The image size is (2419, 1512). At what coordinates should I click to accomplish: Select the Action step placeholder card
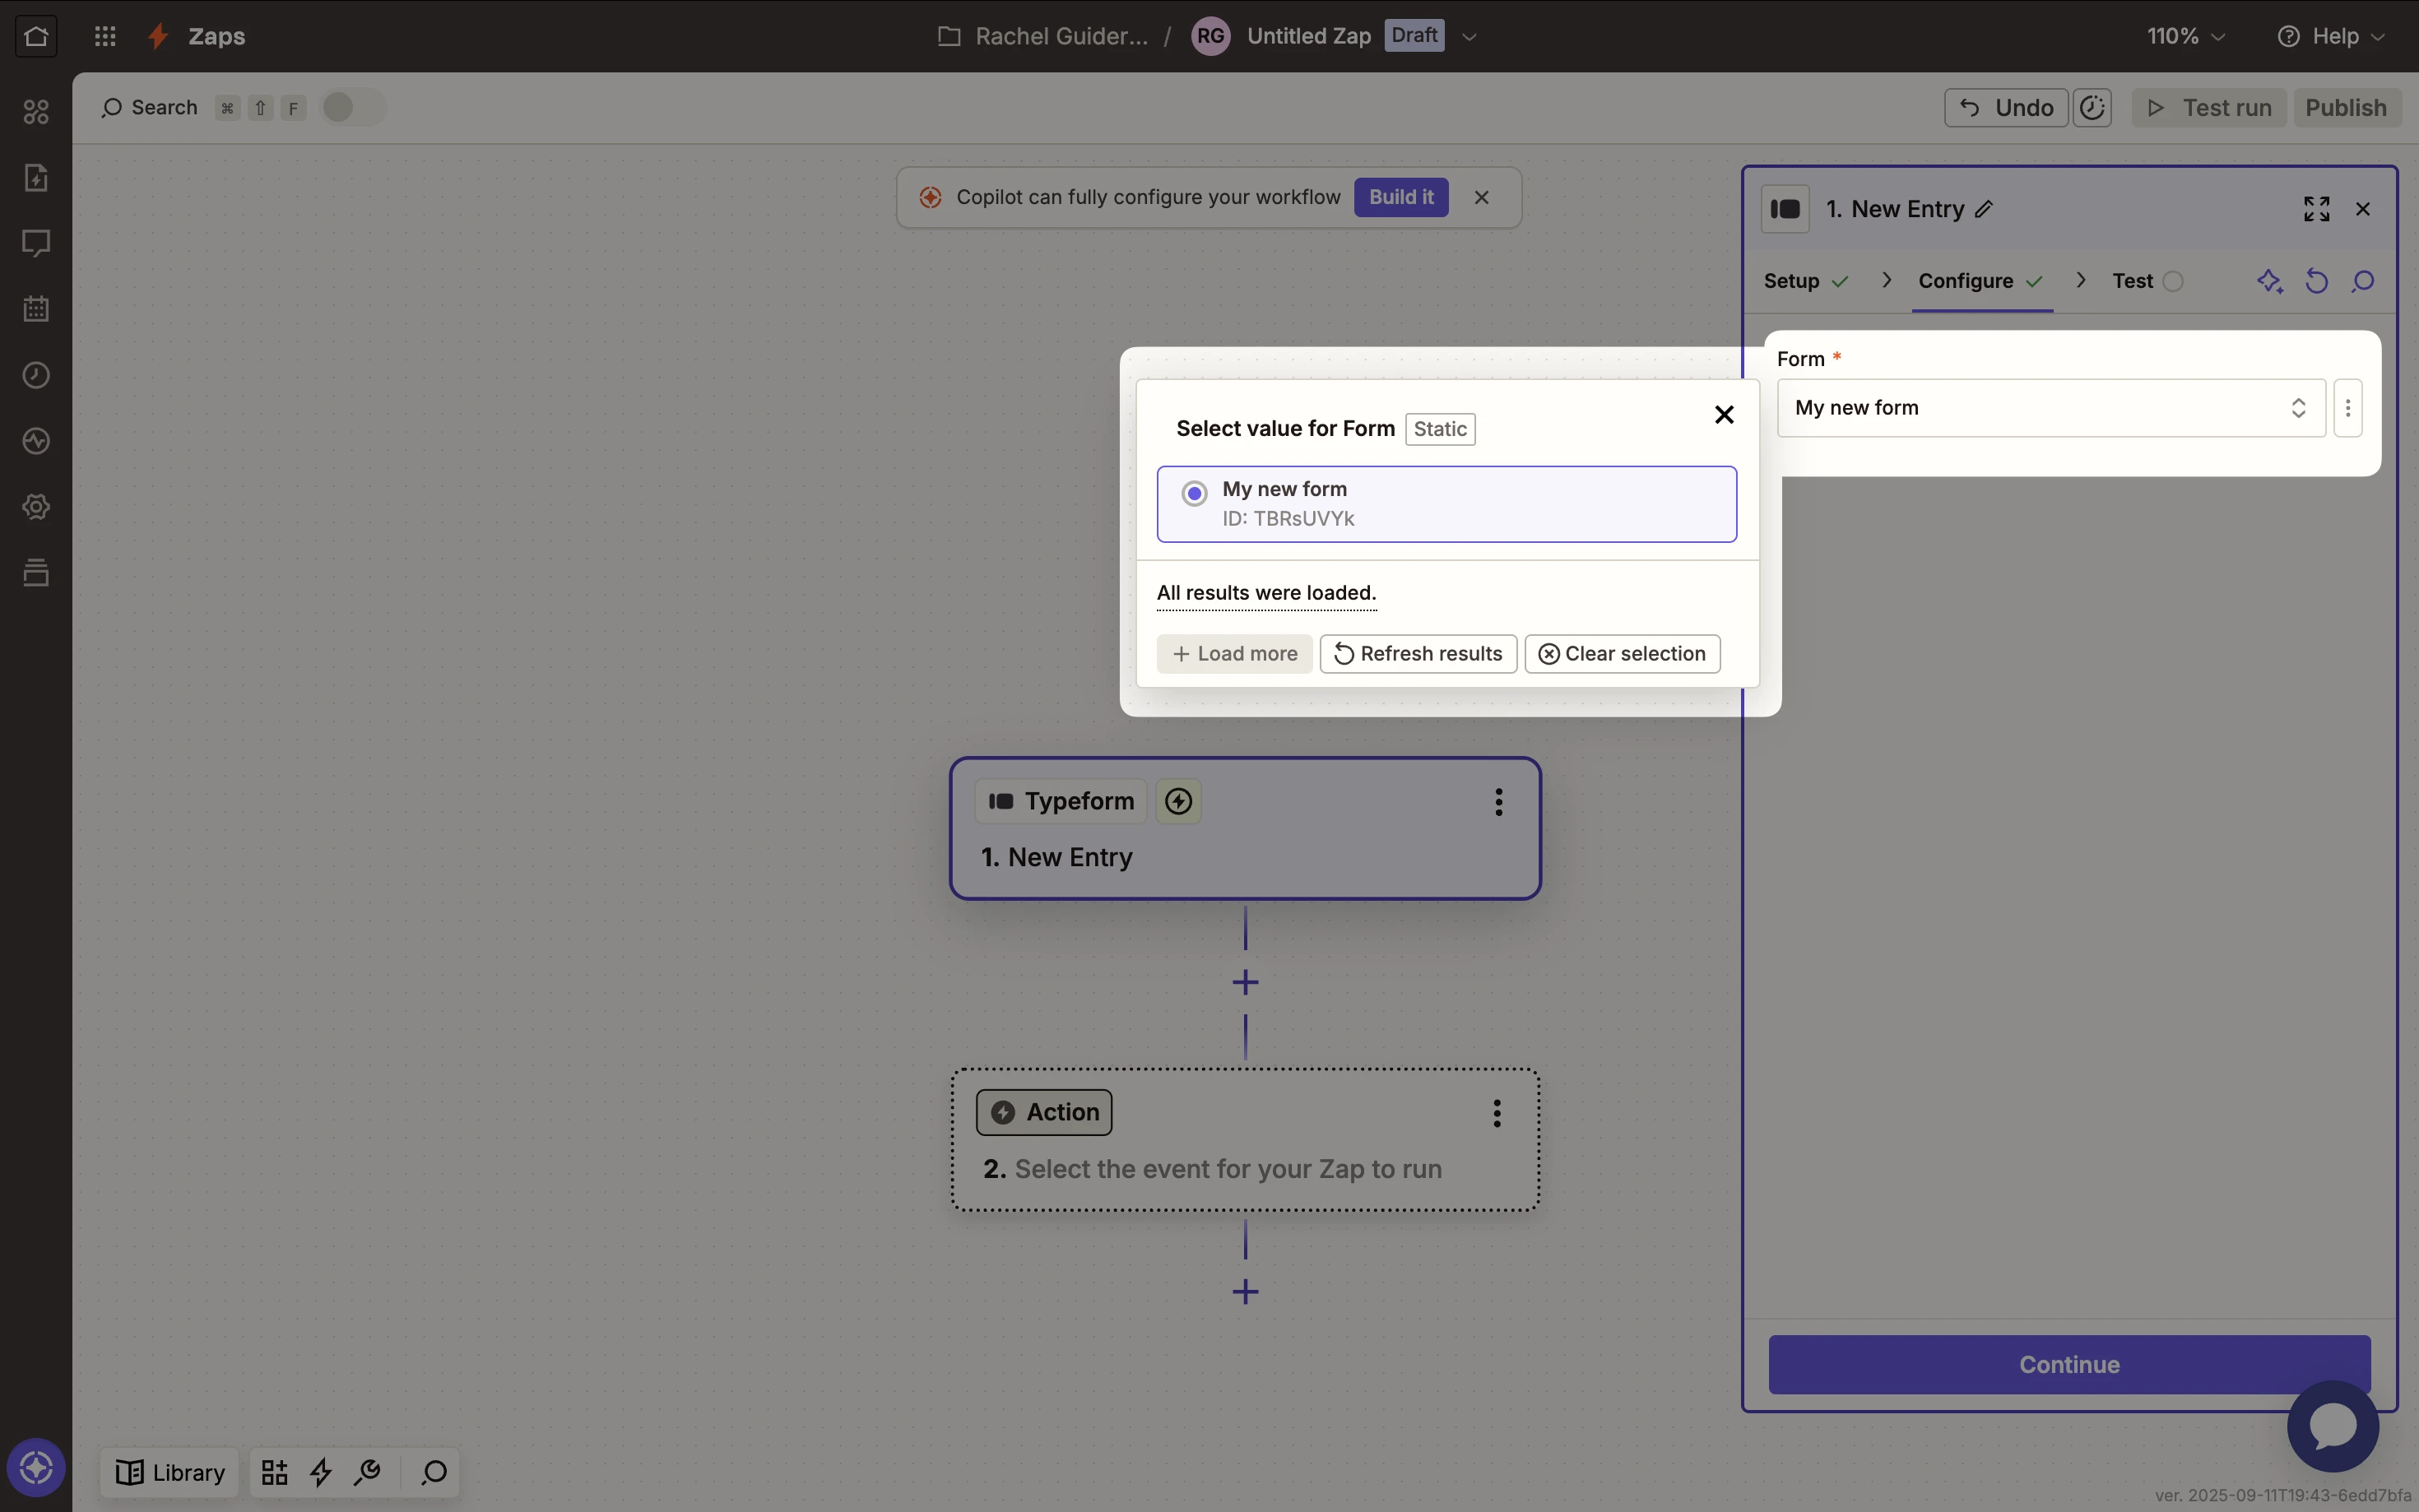1245,1140
